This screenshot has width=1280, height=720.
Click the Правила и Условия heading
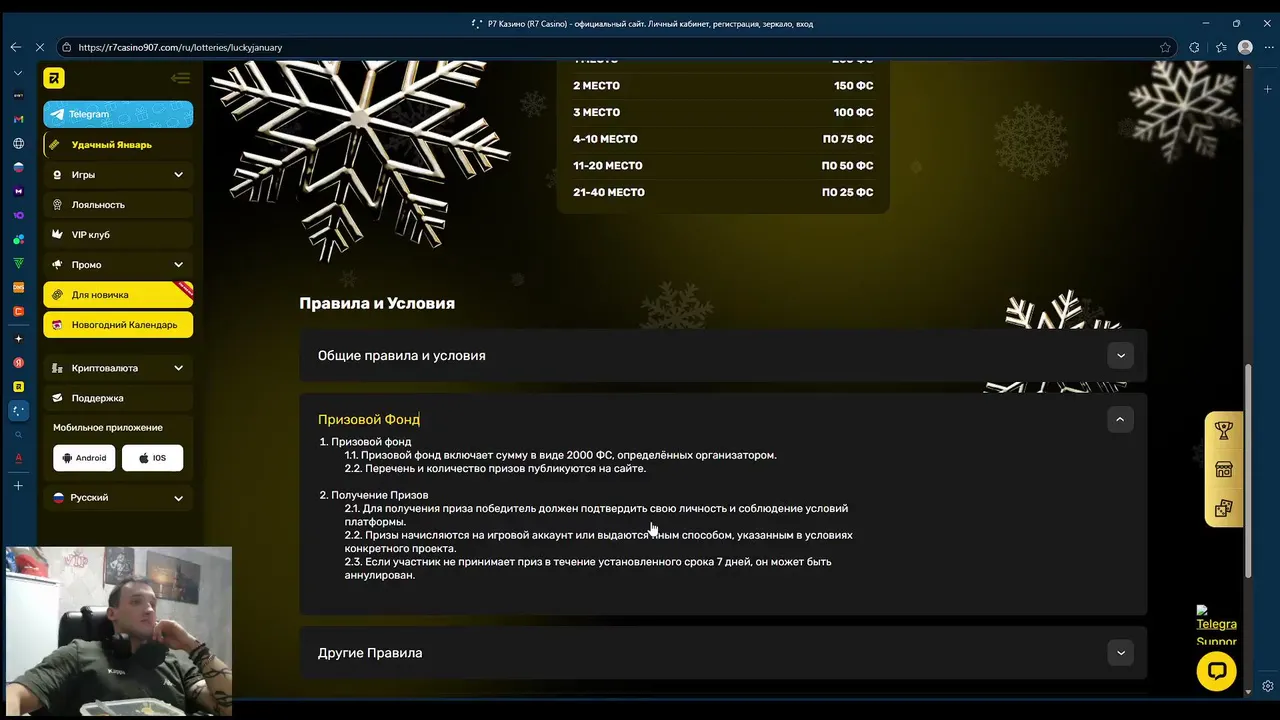(377, 303)
